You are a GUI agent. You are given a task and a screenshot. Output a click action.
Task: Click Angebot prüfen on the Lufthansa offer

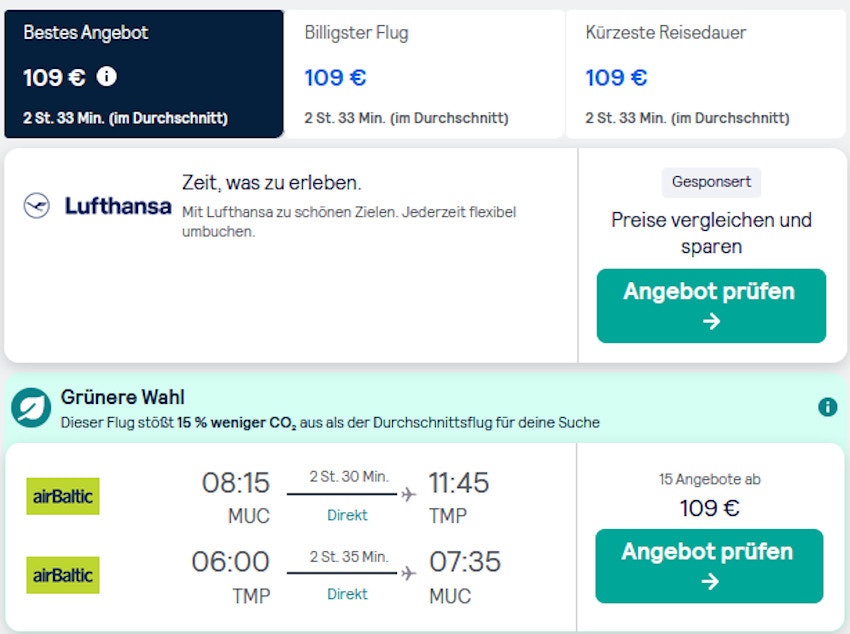(711, 306)
